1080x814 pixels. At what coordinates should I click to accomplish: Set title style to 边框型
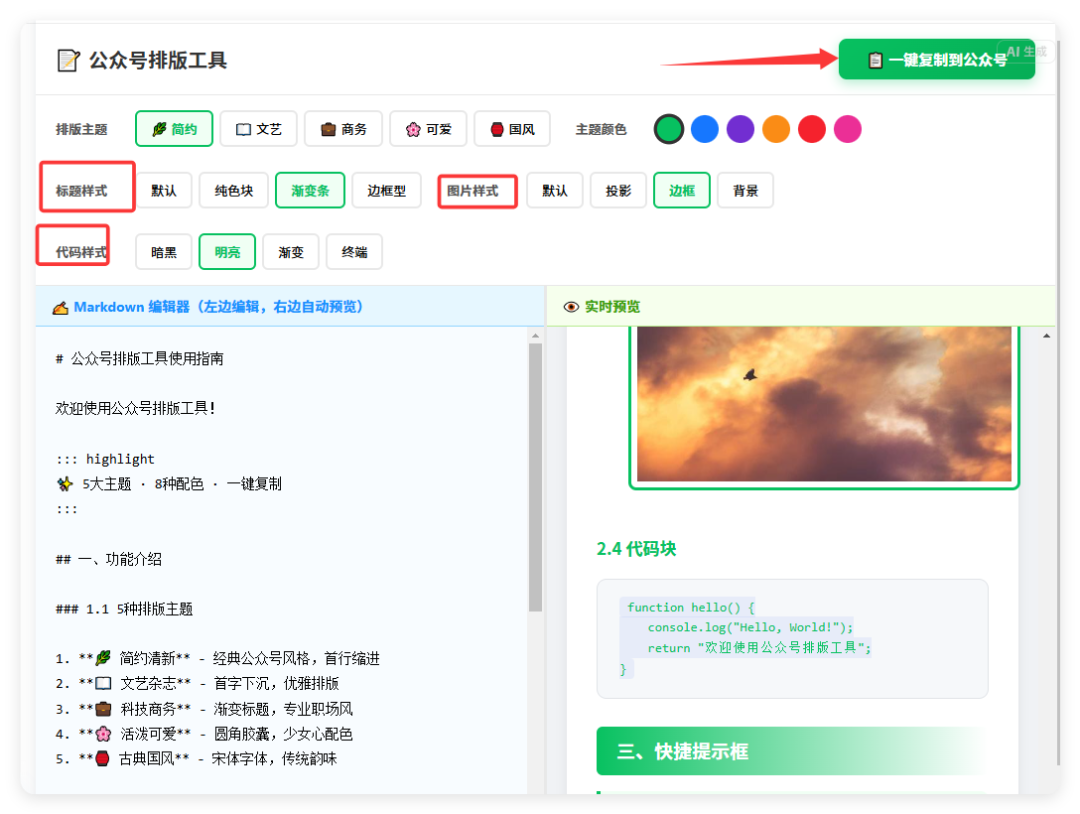(x=386, y=190)
